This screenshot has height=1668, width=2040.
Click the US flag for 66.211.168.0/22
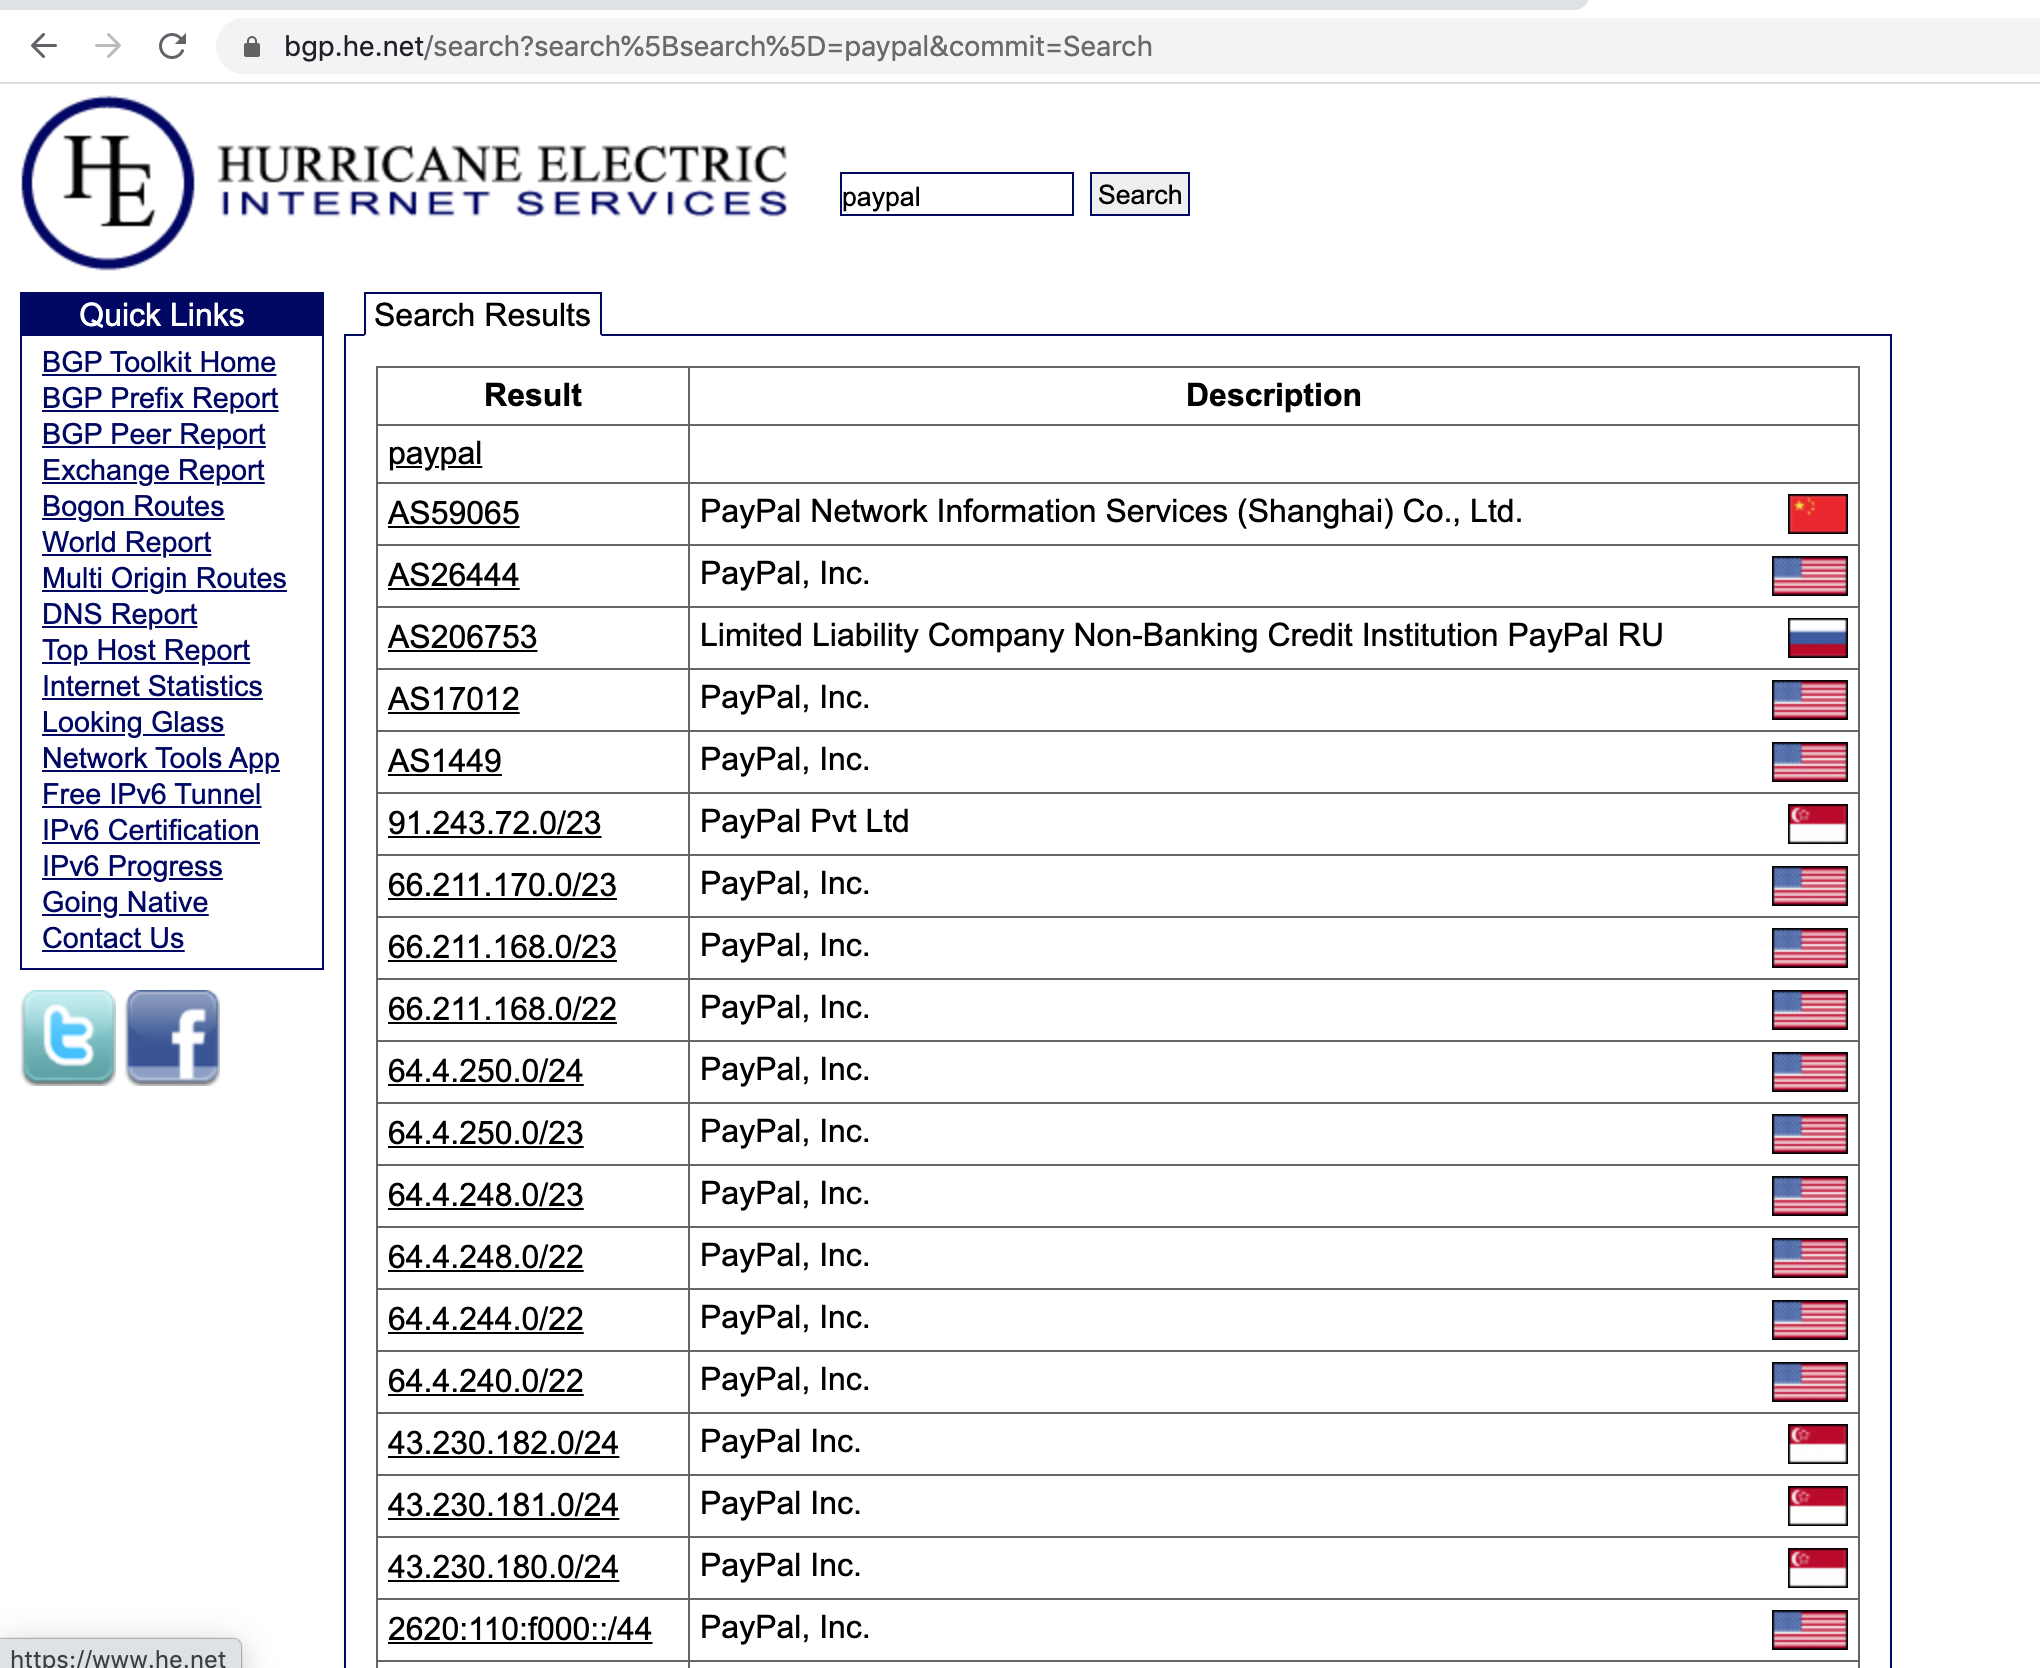pos(1809,1010)
